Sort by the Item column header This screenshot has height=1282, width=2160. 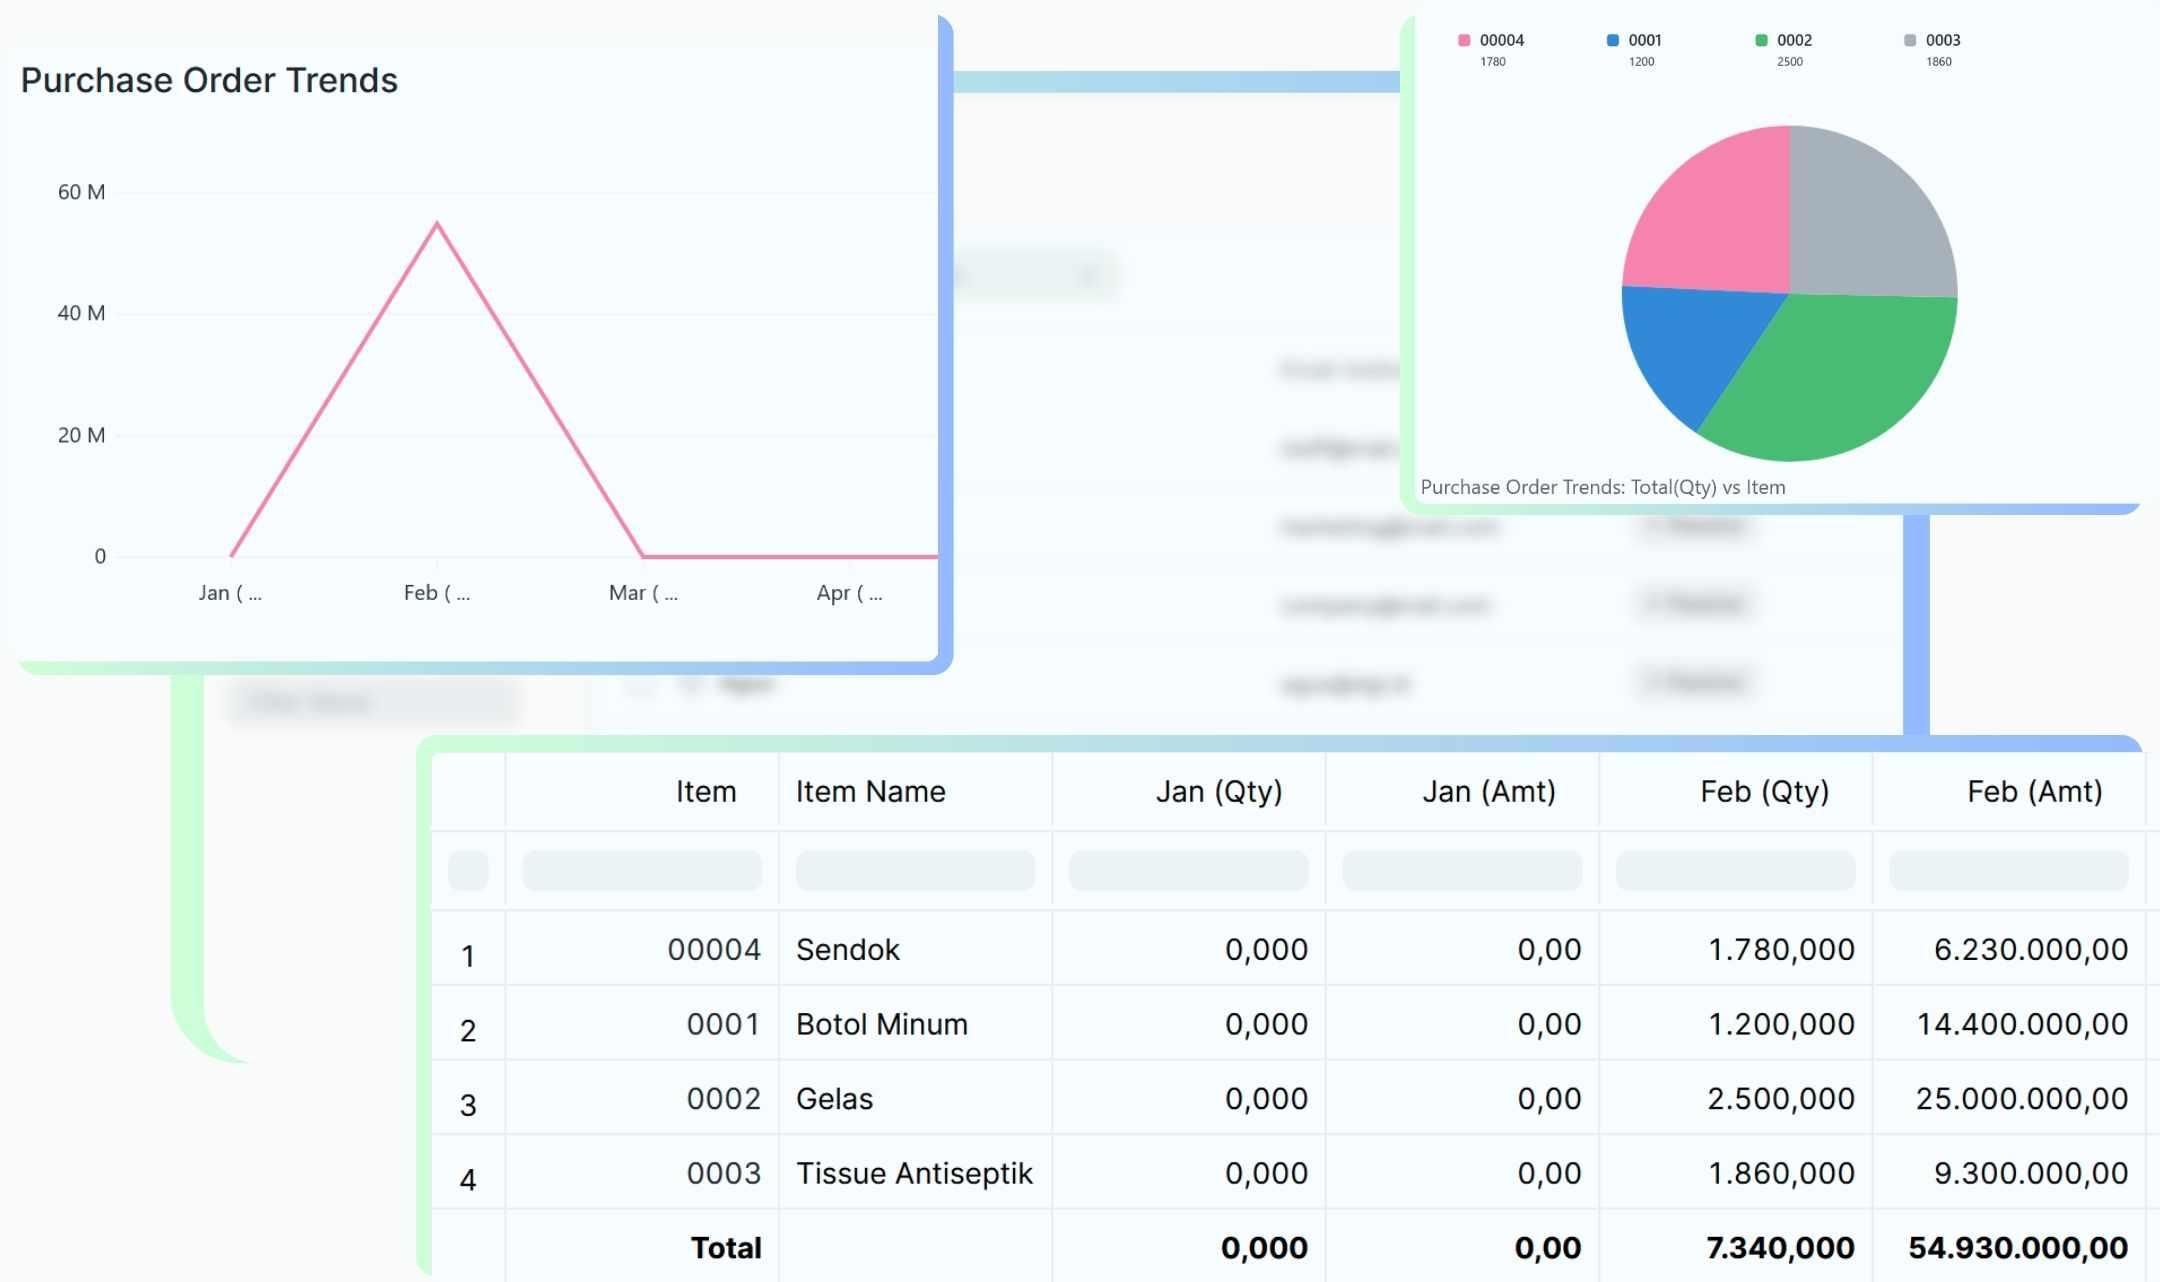(705, 791)
